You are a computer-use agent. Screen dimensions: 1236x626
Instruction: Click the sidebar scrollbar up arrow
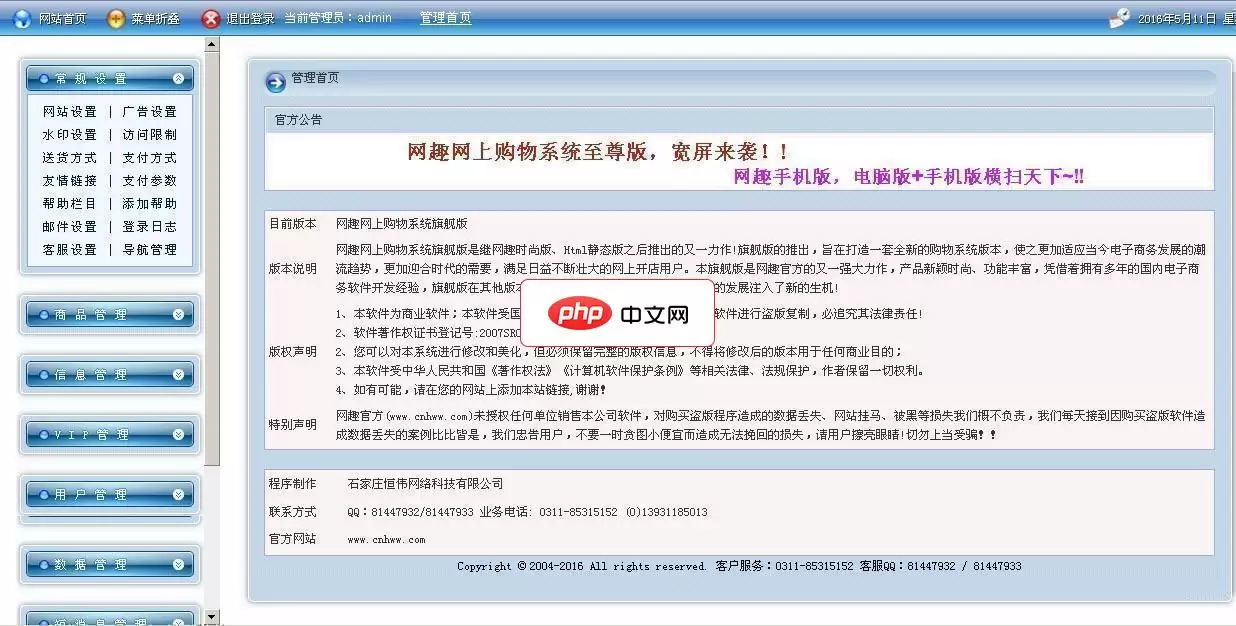click(211, 43)
